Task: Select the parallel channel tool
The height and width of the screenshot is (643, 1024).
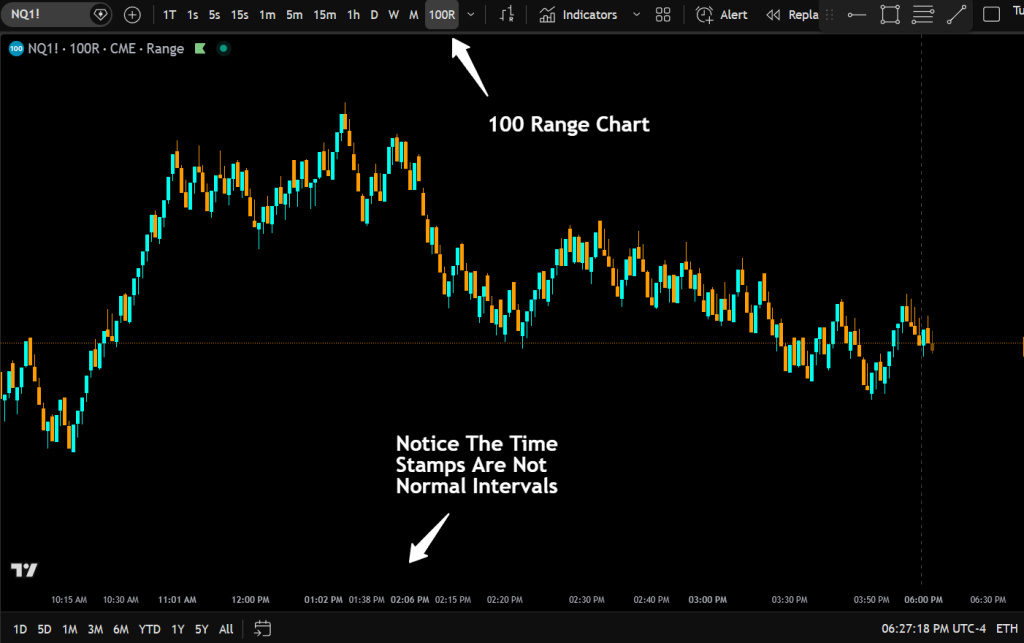Action: [x=922, y=14]
